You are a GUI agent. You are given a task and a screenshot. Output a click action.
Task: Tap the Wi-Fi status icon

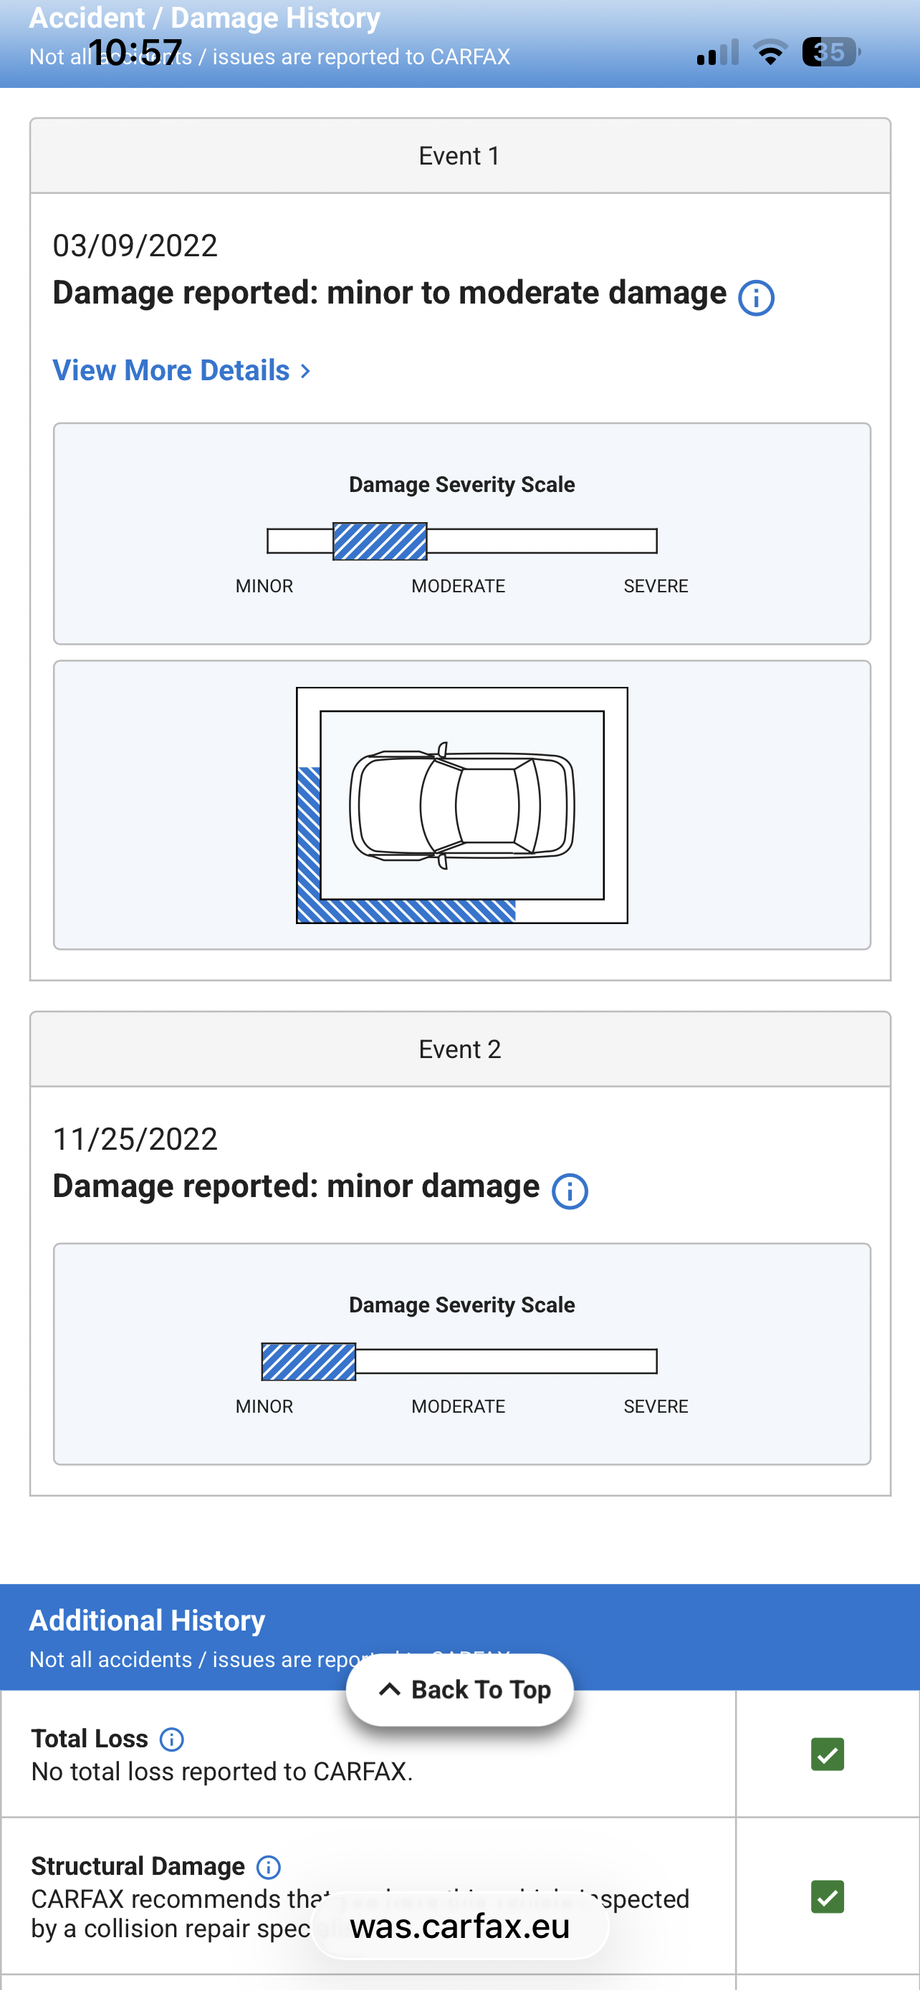coord(770,53)
